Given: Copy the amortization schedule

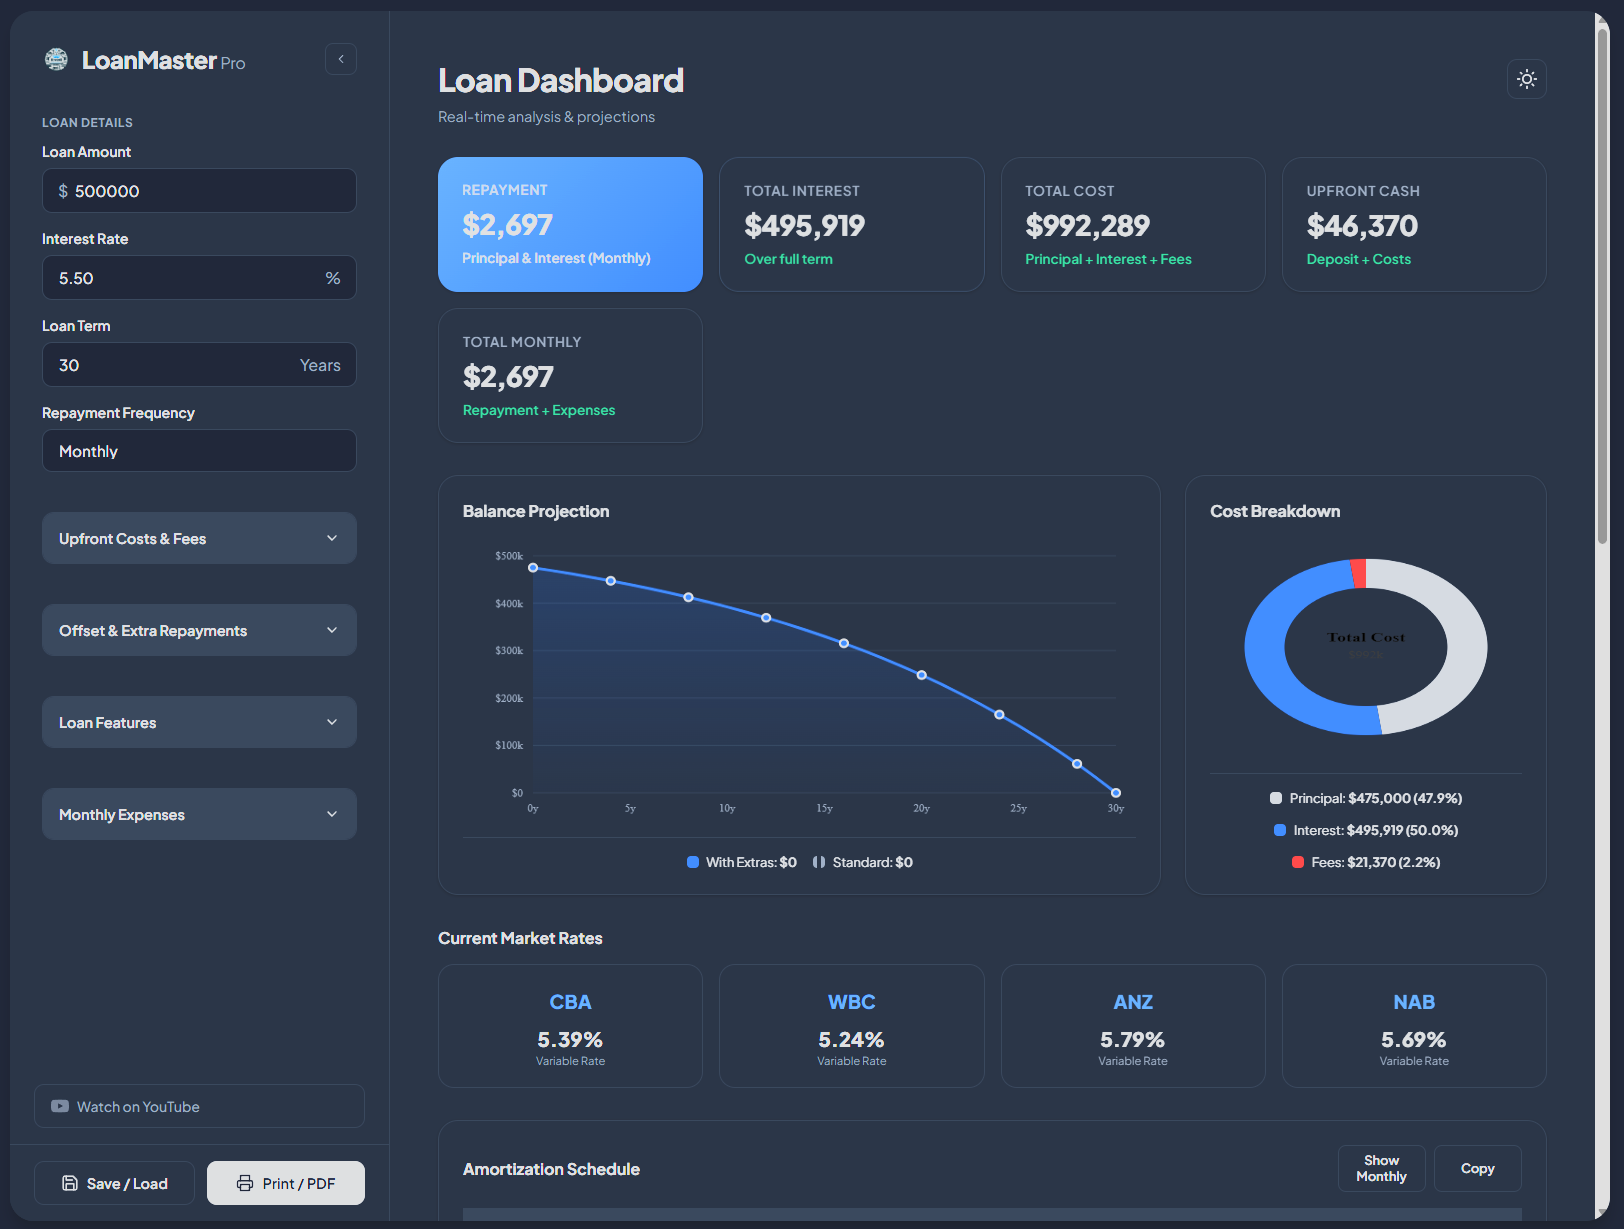Looking at the screenshot, I should pyautogui.click(x=1477, y=1168).
